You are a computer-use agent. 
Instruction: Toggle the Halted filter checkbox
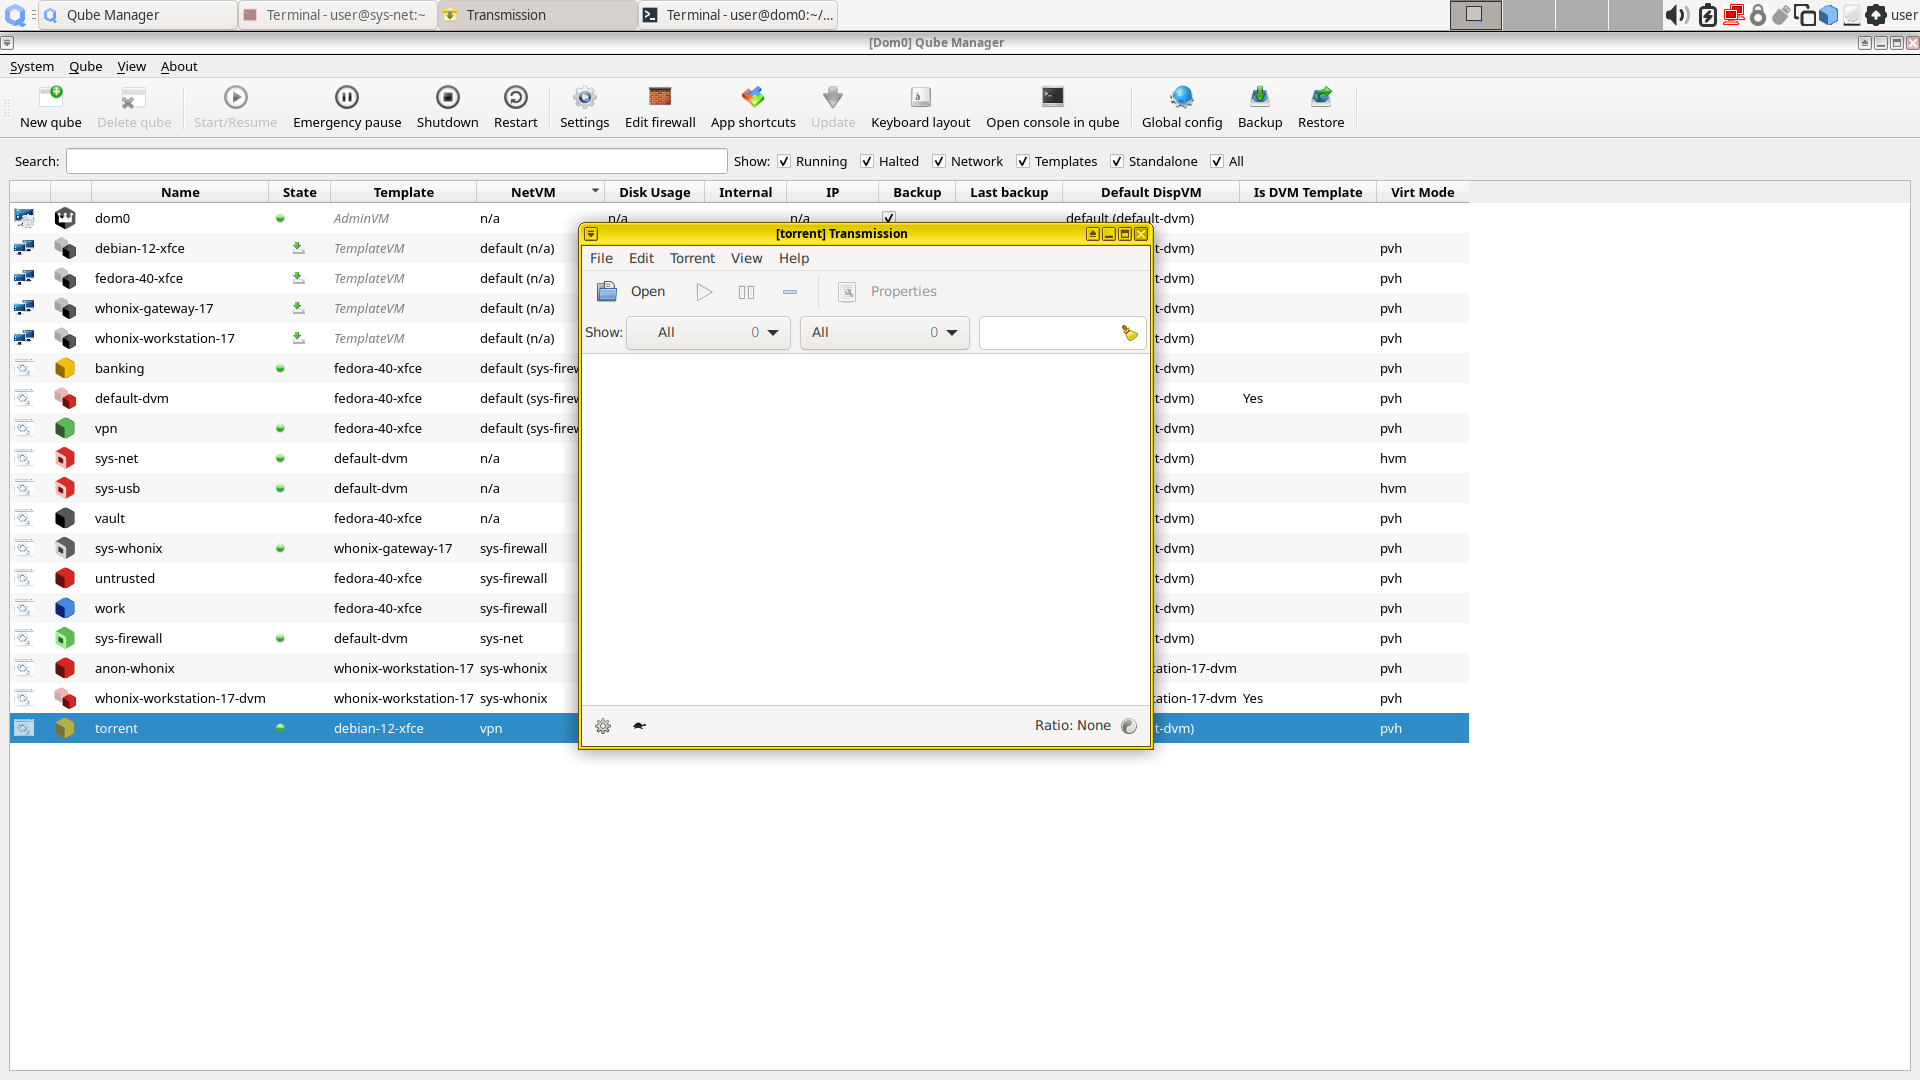[867, 162]
